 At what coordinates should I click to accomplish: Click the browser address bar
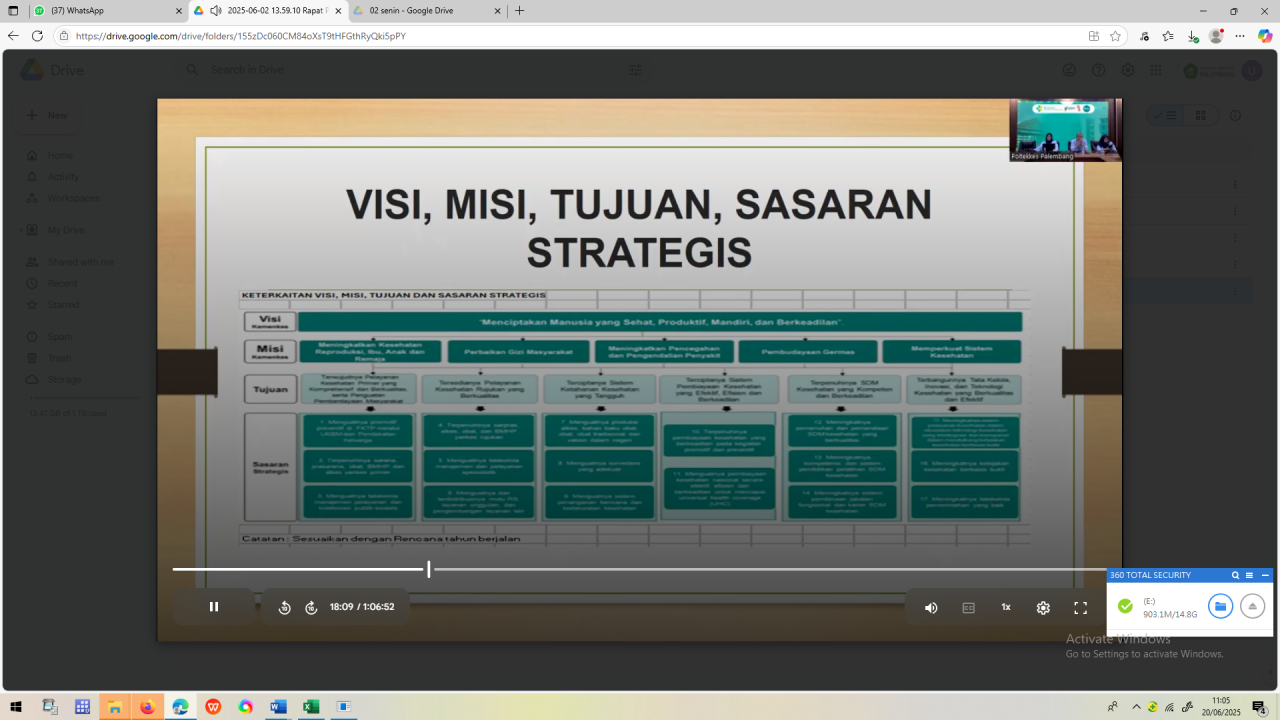(x=560, y=36)
